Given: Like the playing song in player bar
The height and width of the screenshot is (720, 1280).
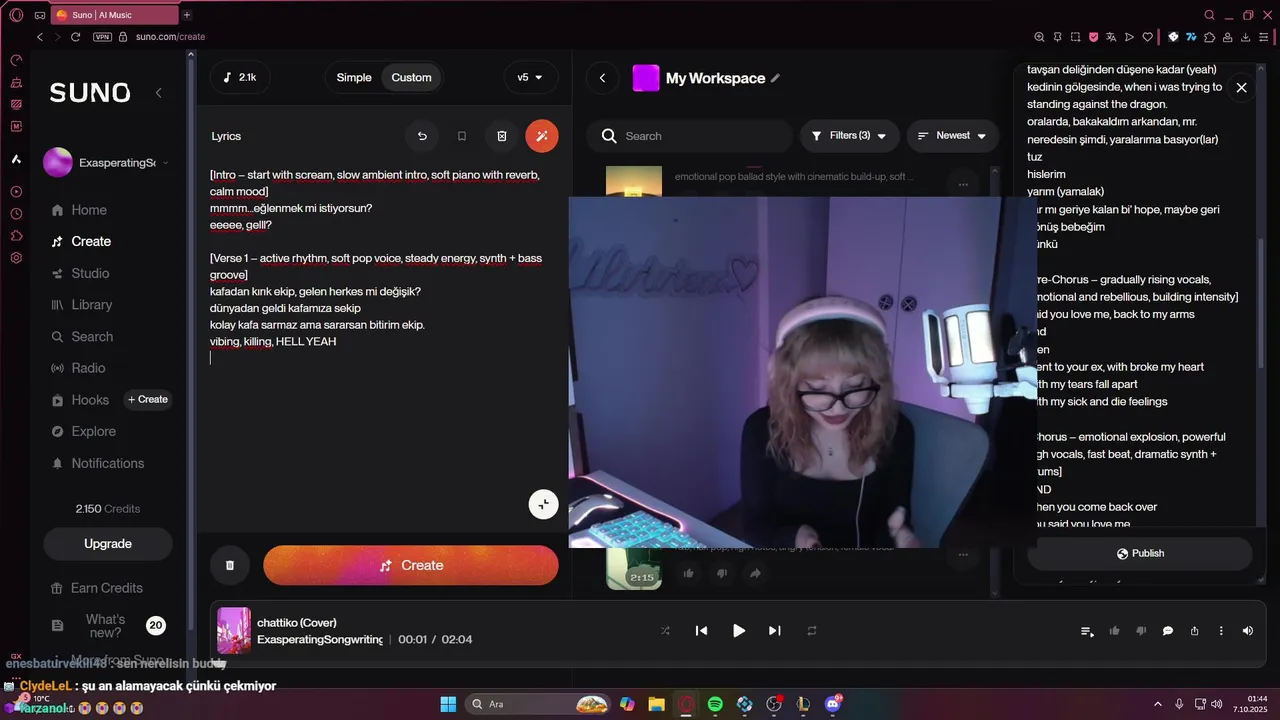Looking at the screenshot, I should [x=1114, y=631].
